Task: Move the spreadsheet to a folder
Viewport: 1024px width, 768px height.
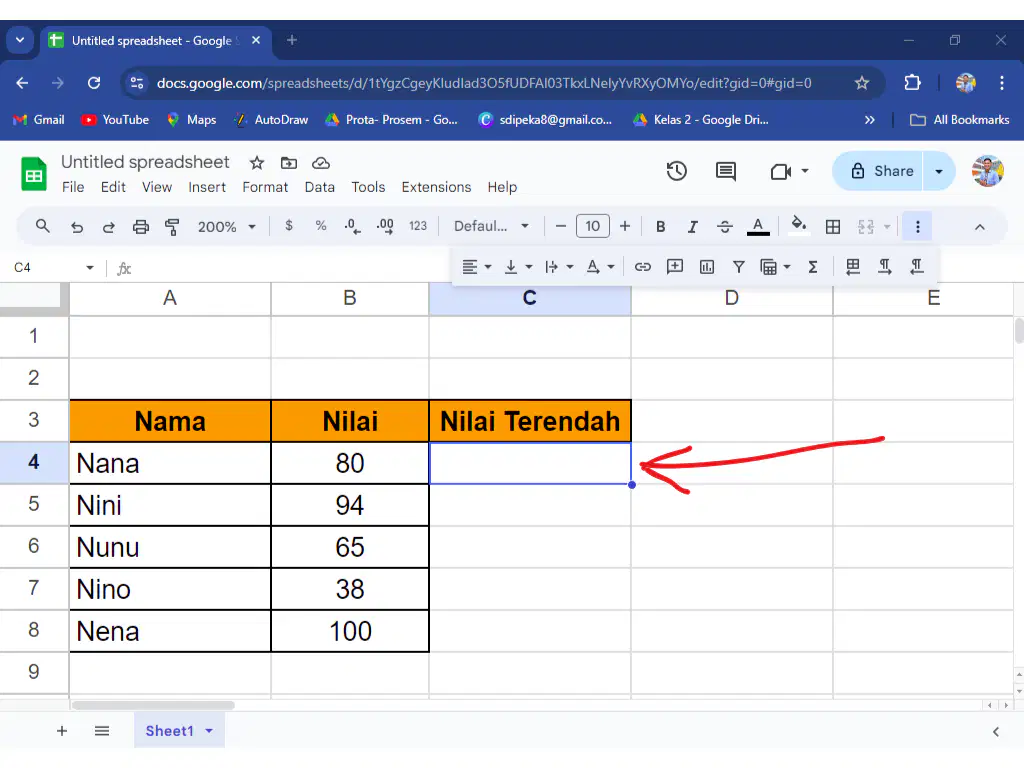Action: click(289, 163)
